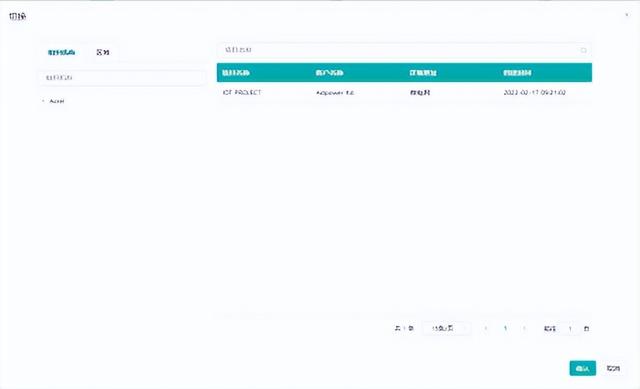Close the switch dialog with the X
This screenshot has height=389, width=640.
[x=627, y=15]
